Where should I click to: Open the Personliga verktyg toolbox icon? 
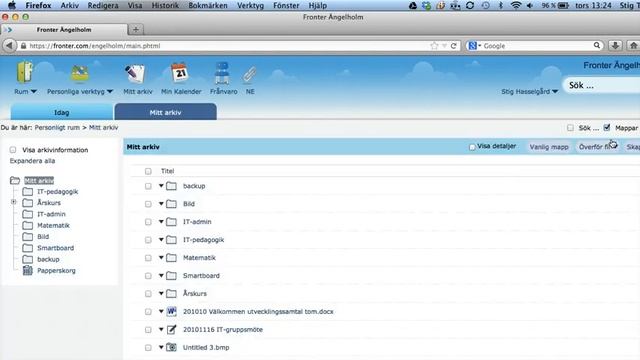(x=80, y=73)
